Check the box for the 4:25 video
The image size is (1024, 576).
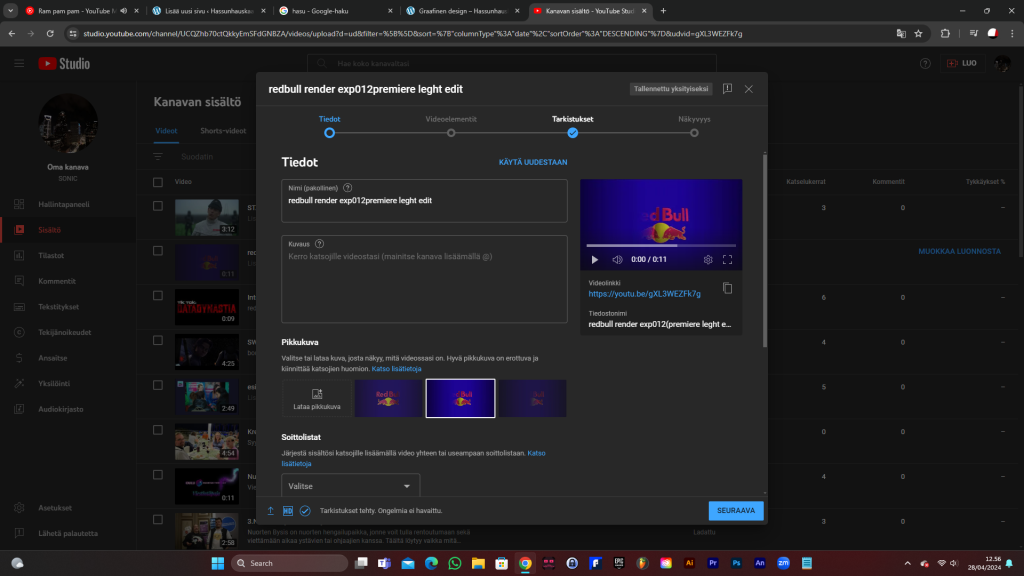click(158, 341)
